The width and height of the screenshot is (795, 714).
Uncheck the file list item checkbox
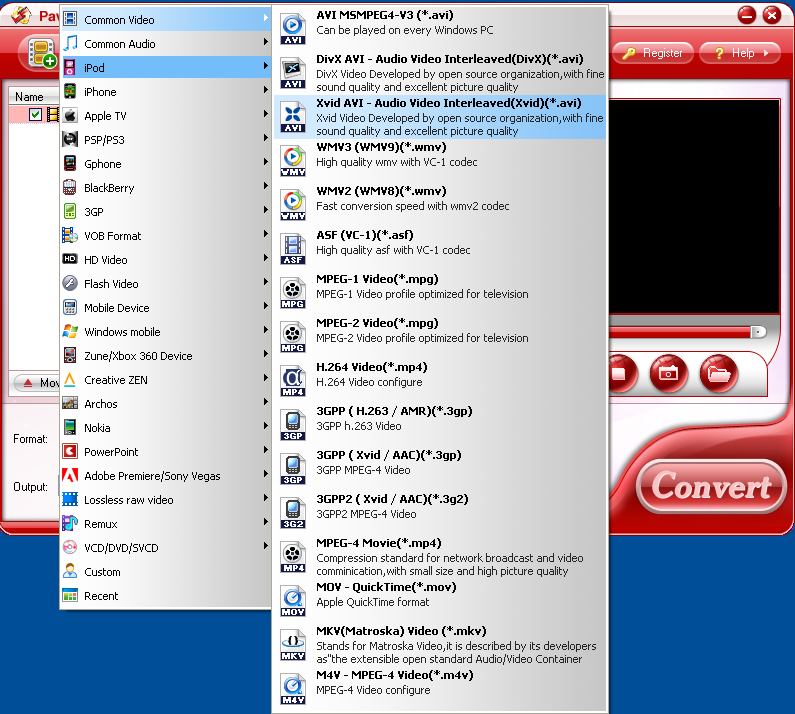[x=35, y=114]
